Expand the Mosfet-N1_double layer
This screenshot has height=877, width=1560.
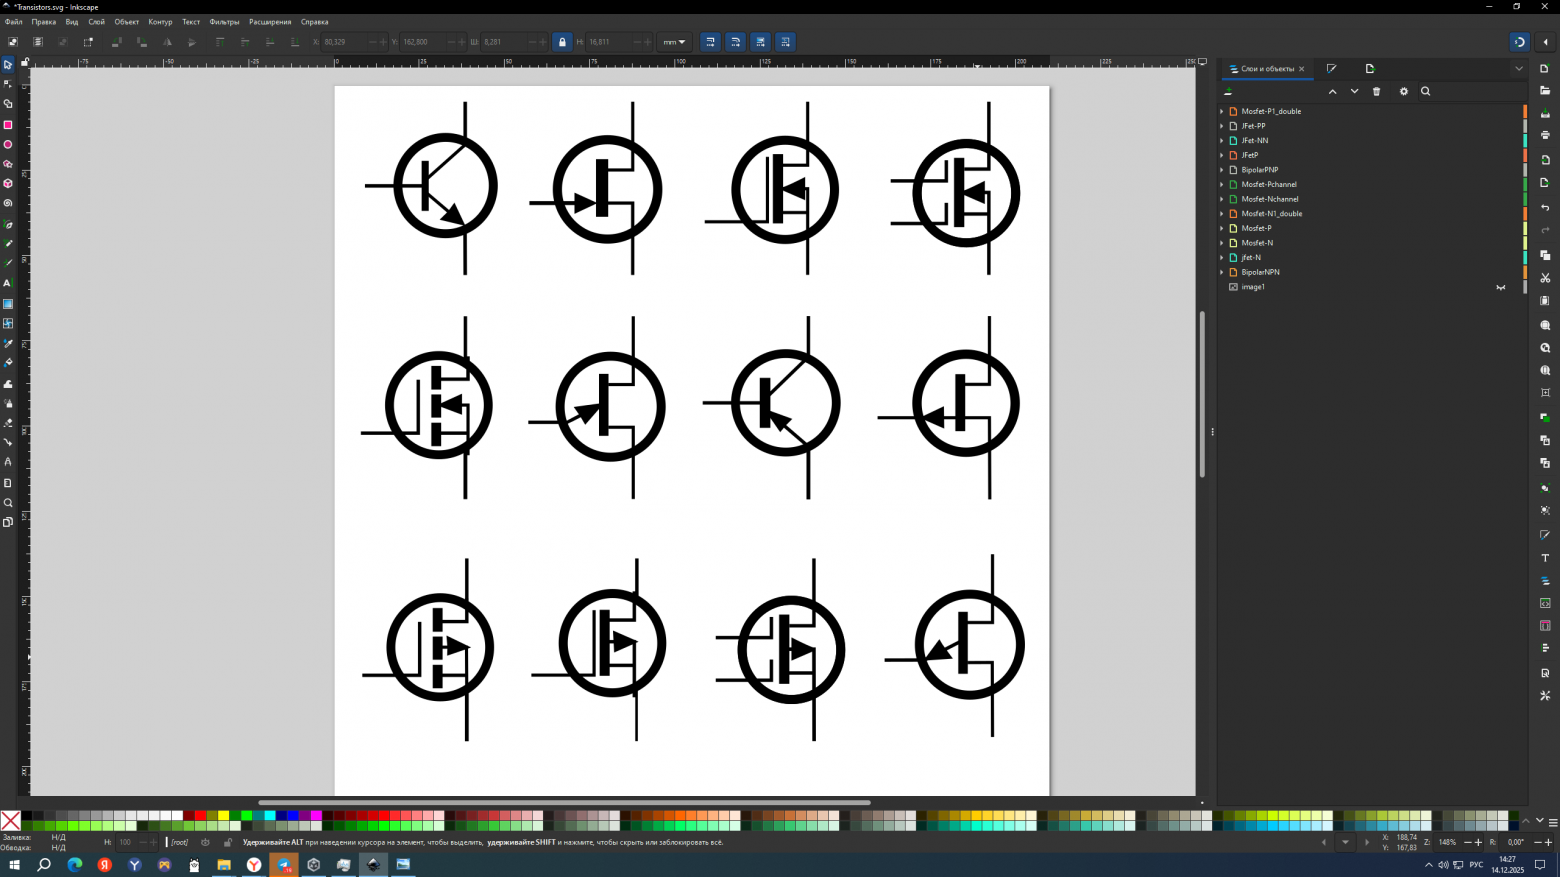1222,214
